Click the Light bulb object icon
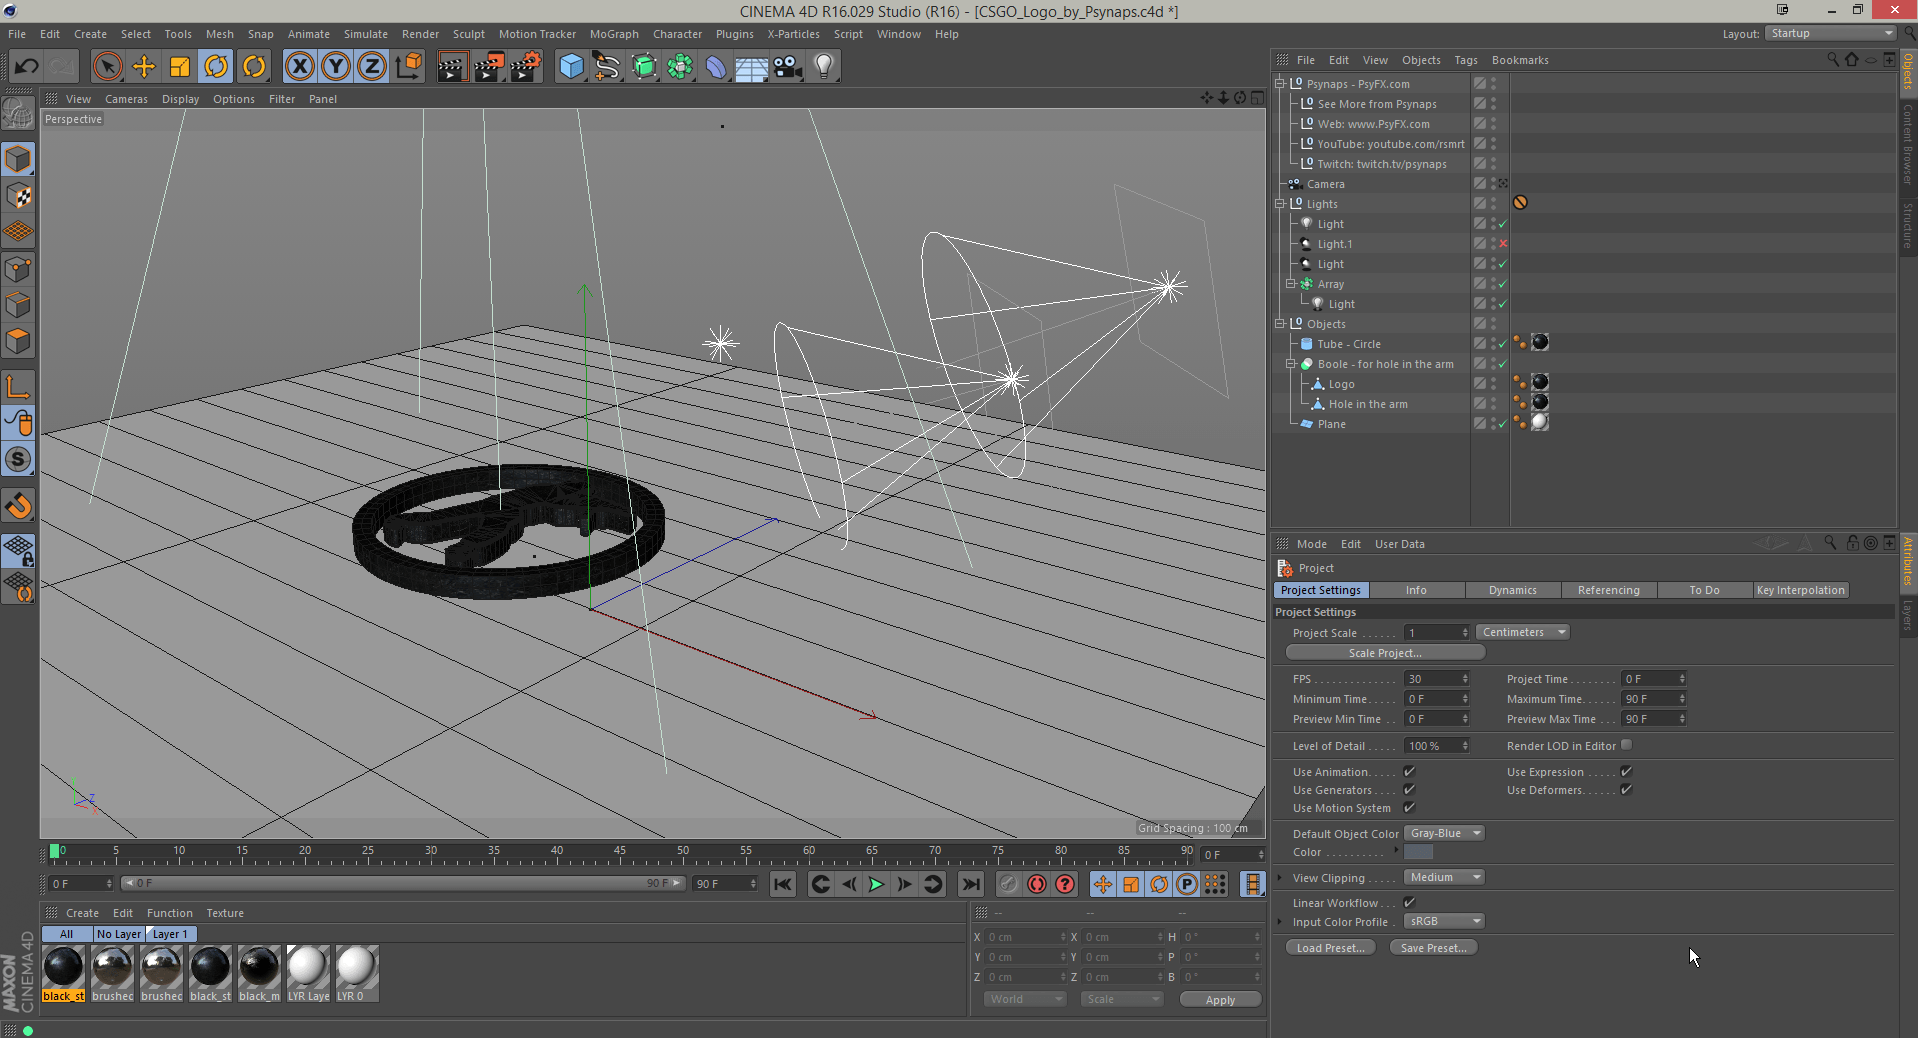The height and width of the screenshot is (1038, 1918). (823, 67)
